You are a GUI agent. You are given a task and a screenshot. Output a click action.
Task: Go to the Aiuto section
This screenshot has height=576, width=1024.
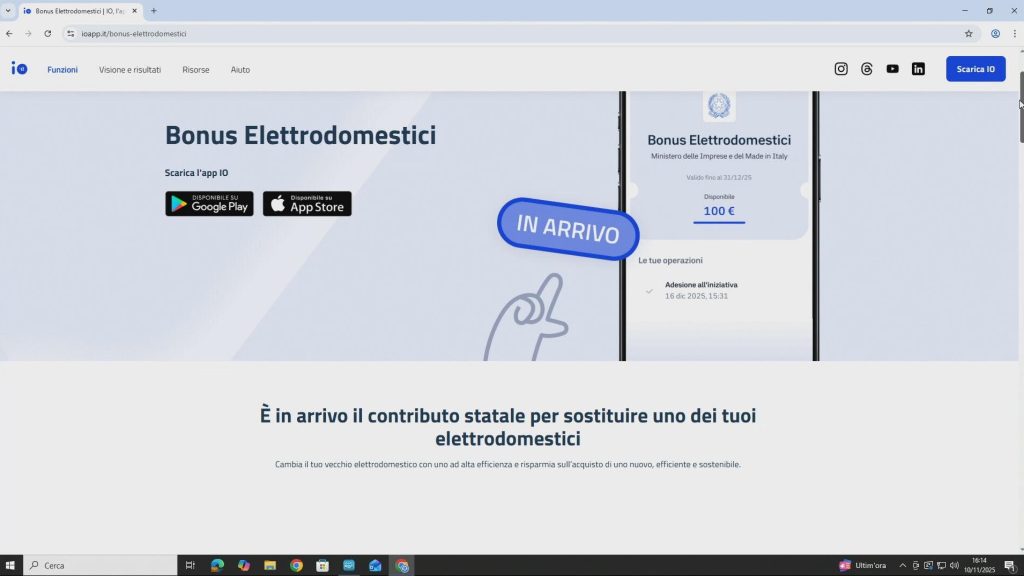pyautogui.click(x=240, y=70)
